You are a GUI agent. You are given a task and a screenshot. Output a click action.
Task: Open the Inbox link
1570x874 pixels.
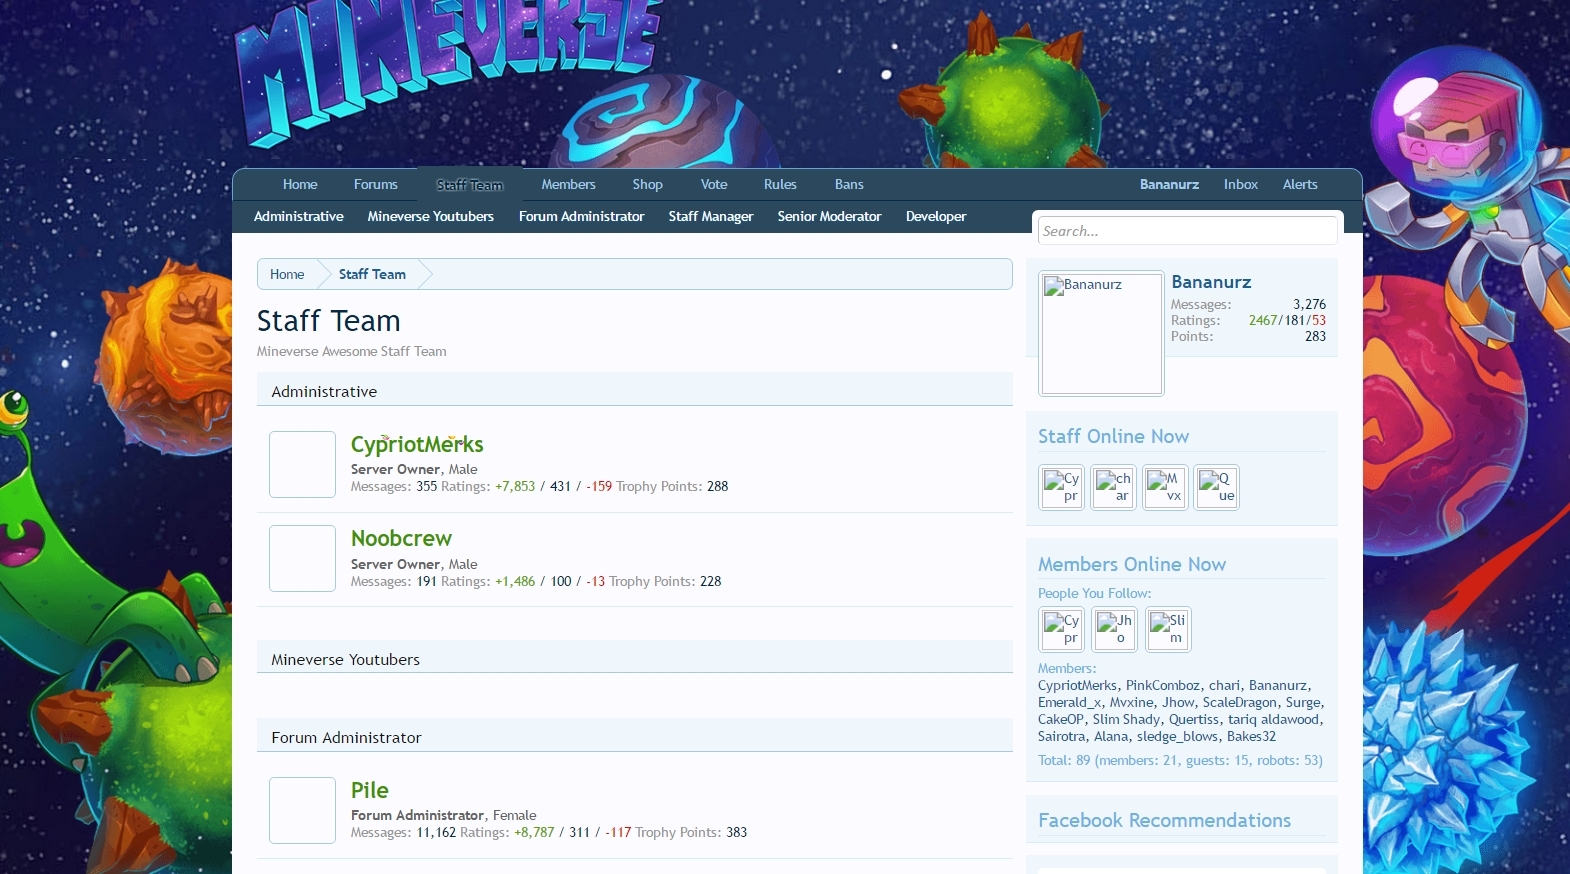tap(1241, 184)
